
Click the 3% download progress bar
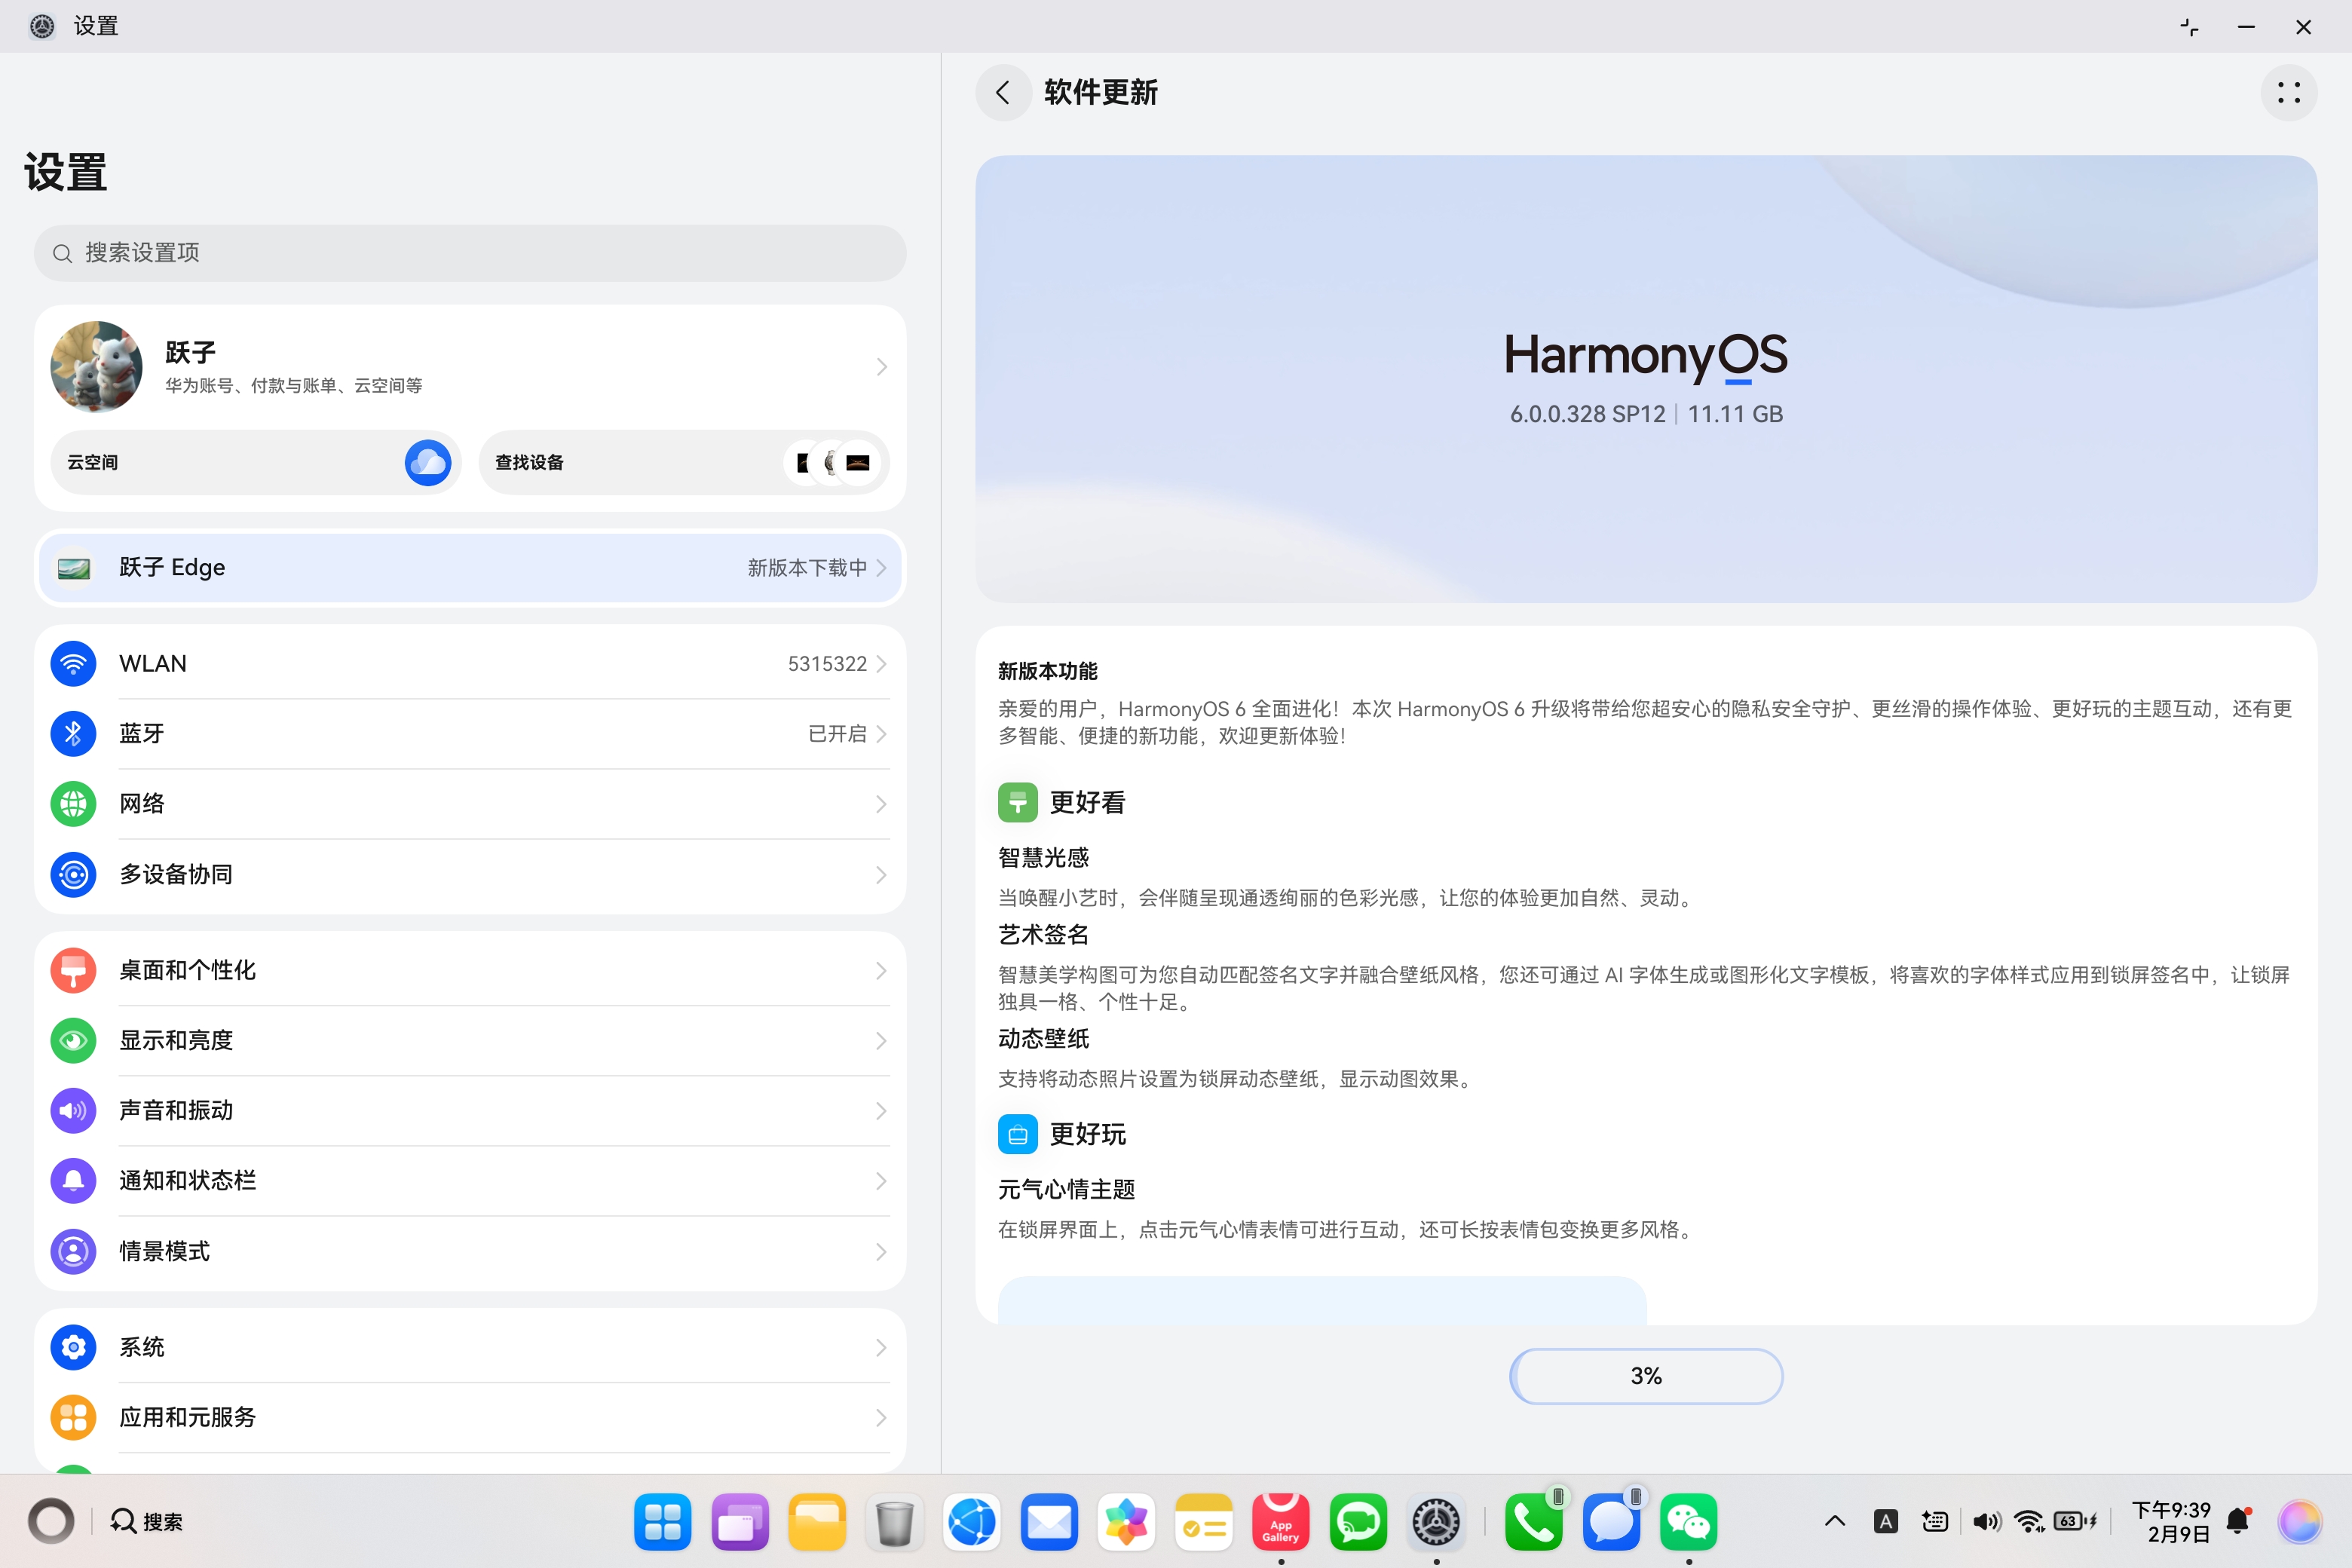coord(1645,1377)
